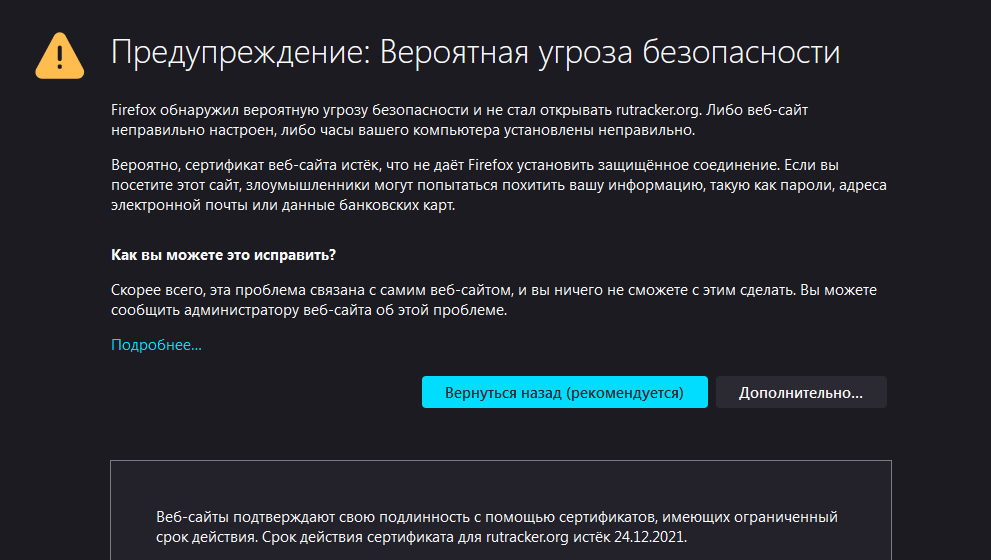Click "Вернуться назад (рекомендуется)" button
Screen dimensions: 991x560
click(564, 393)
